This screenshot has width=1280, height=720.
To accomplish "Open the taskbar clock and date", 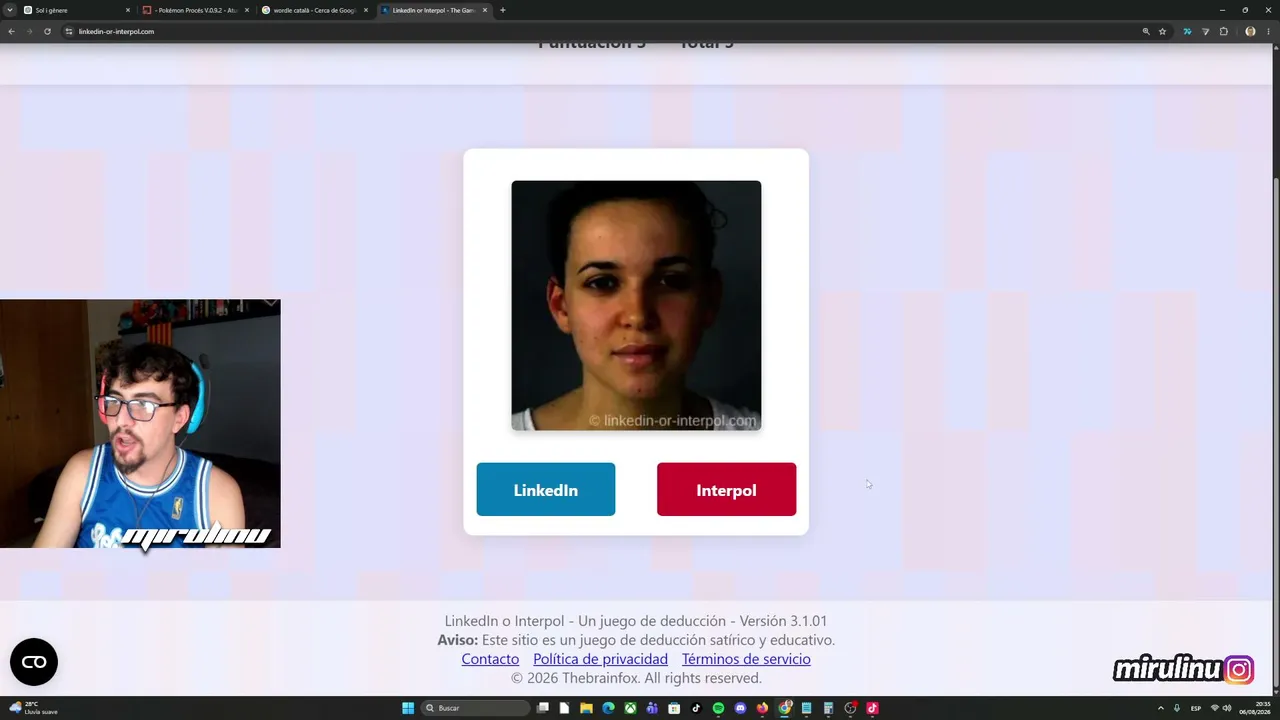I will [1253, 708].
